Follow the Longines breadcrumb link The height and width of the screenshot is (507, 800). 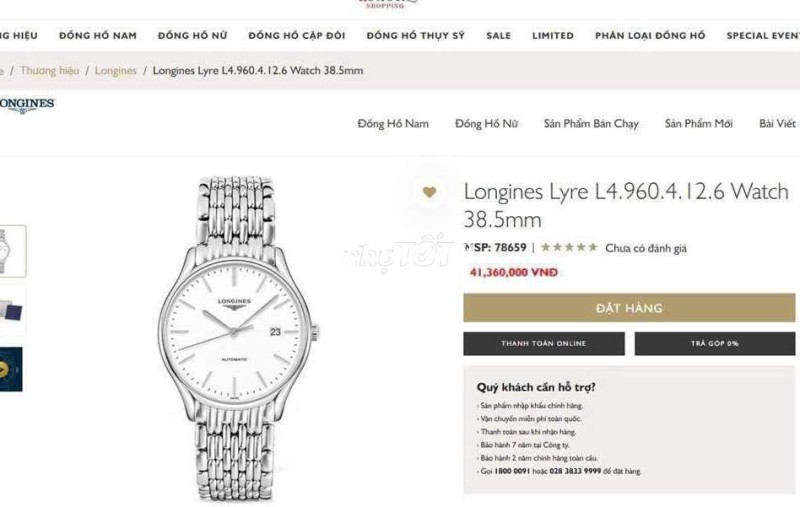tap(116, 70)
